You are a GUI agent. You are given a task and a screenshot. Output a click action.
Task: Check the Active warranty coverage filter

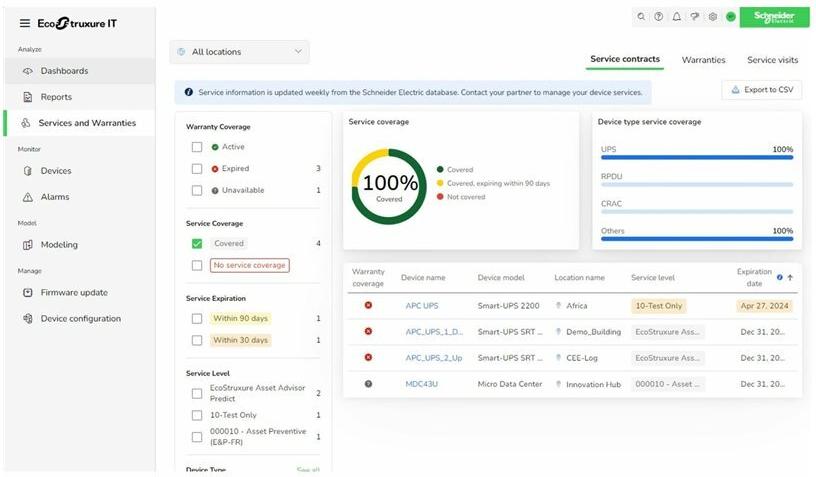click(197, 147)
